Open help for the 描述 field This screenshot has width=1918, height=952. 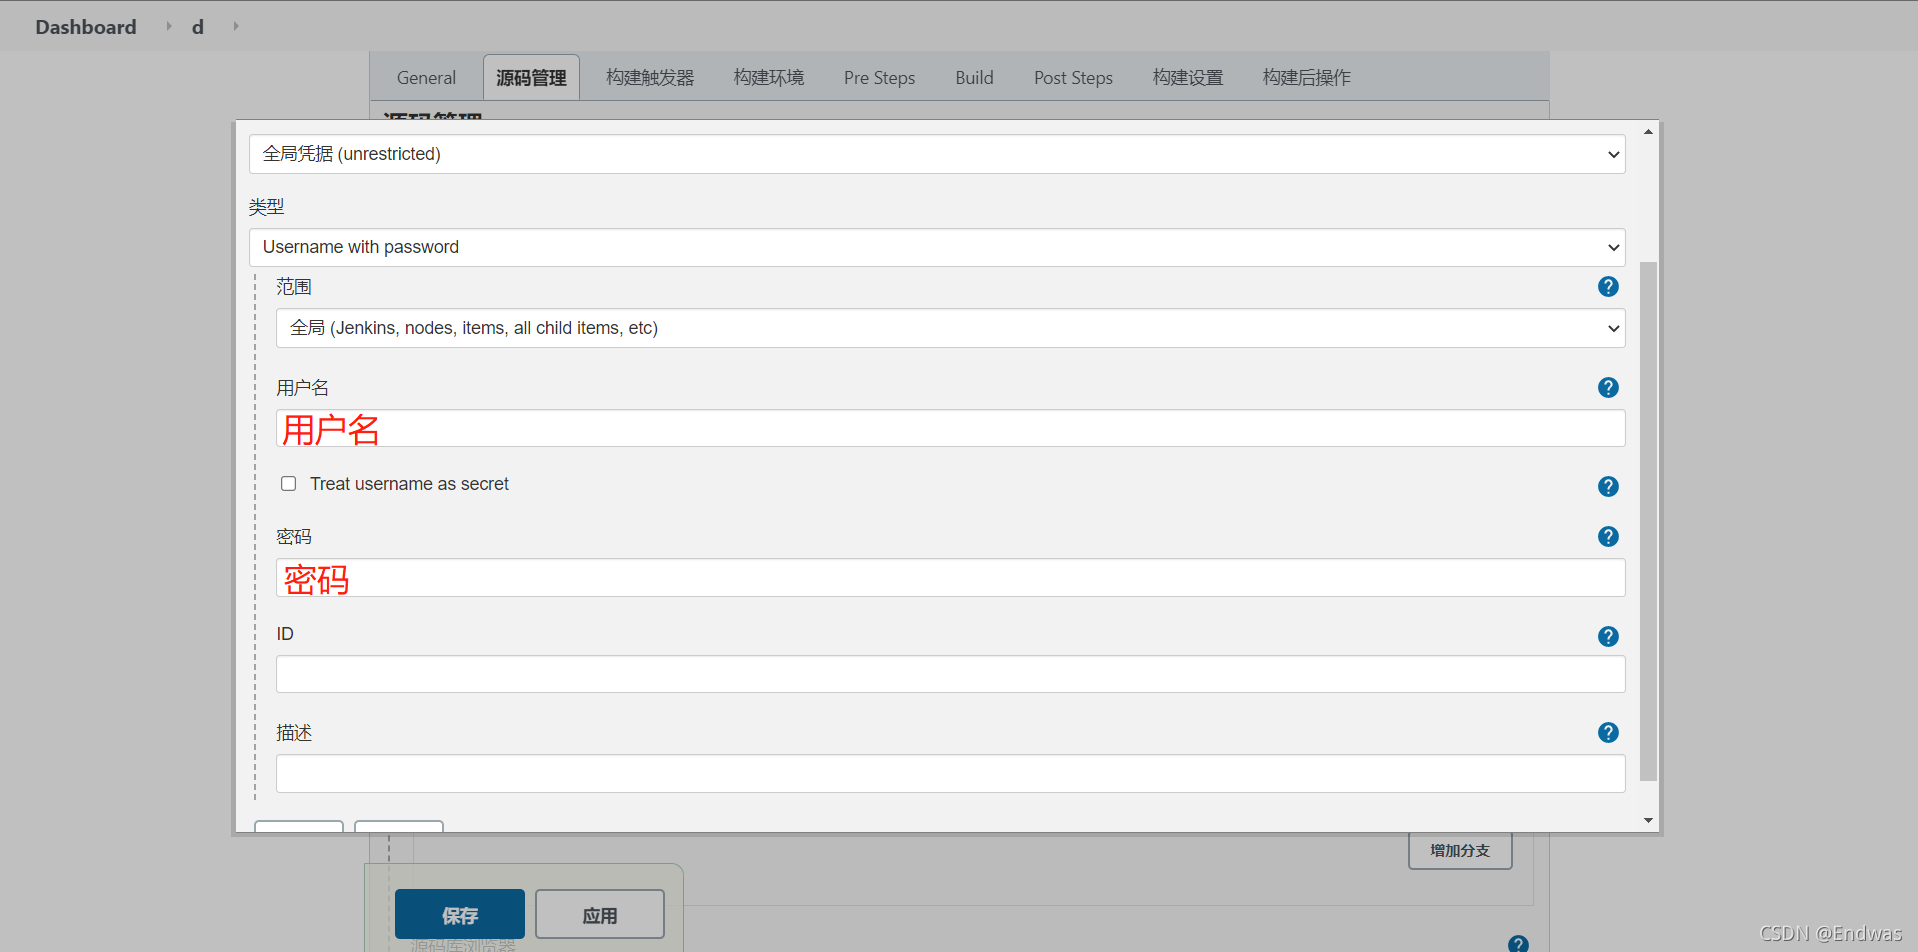coord(1608,733)
